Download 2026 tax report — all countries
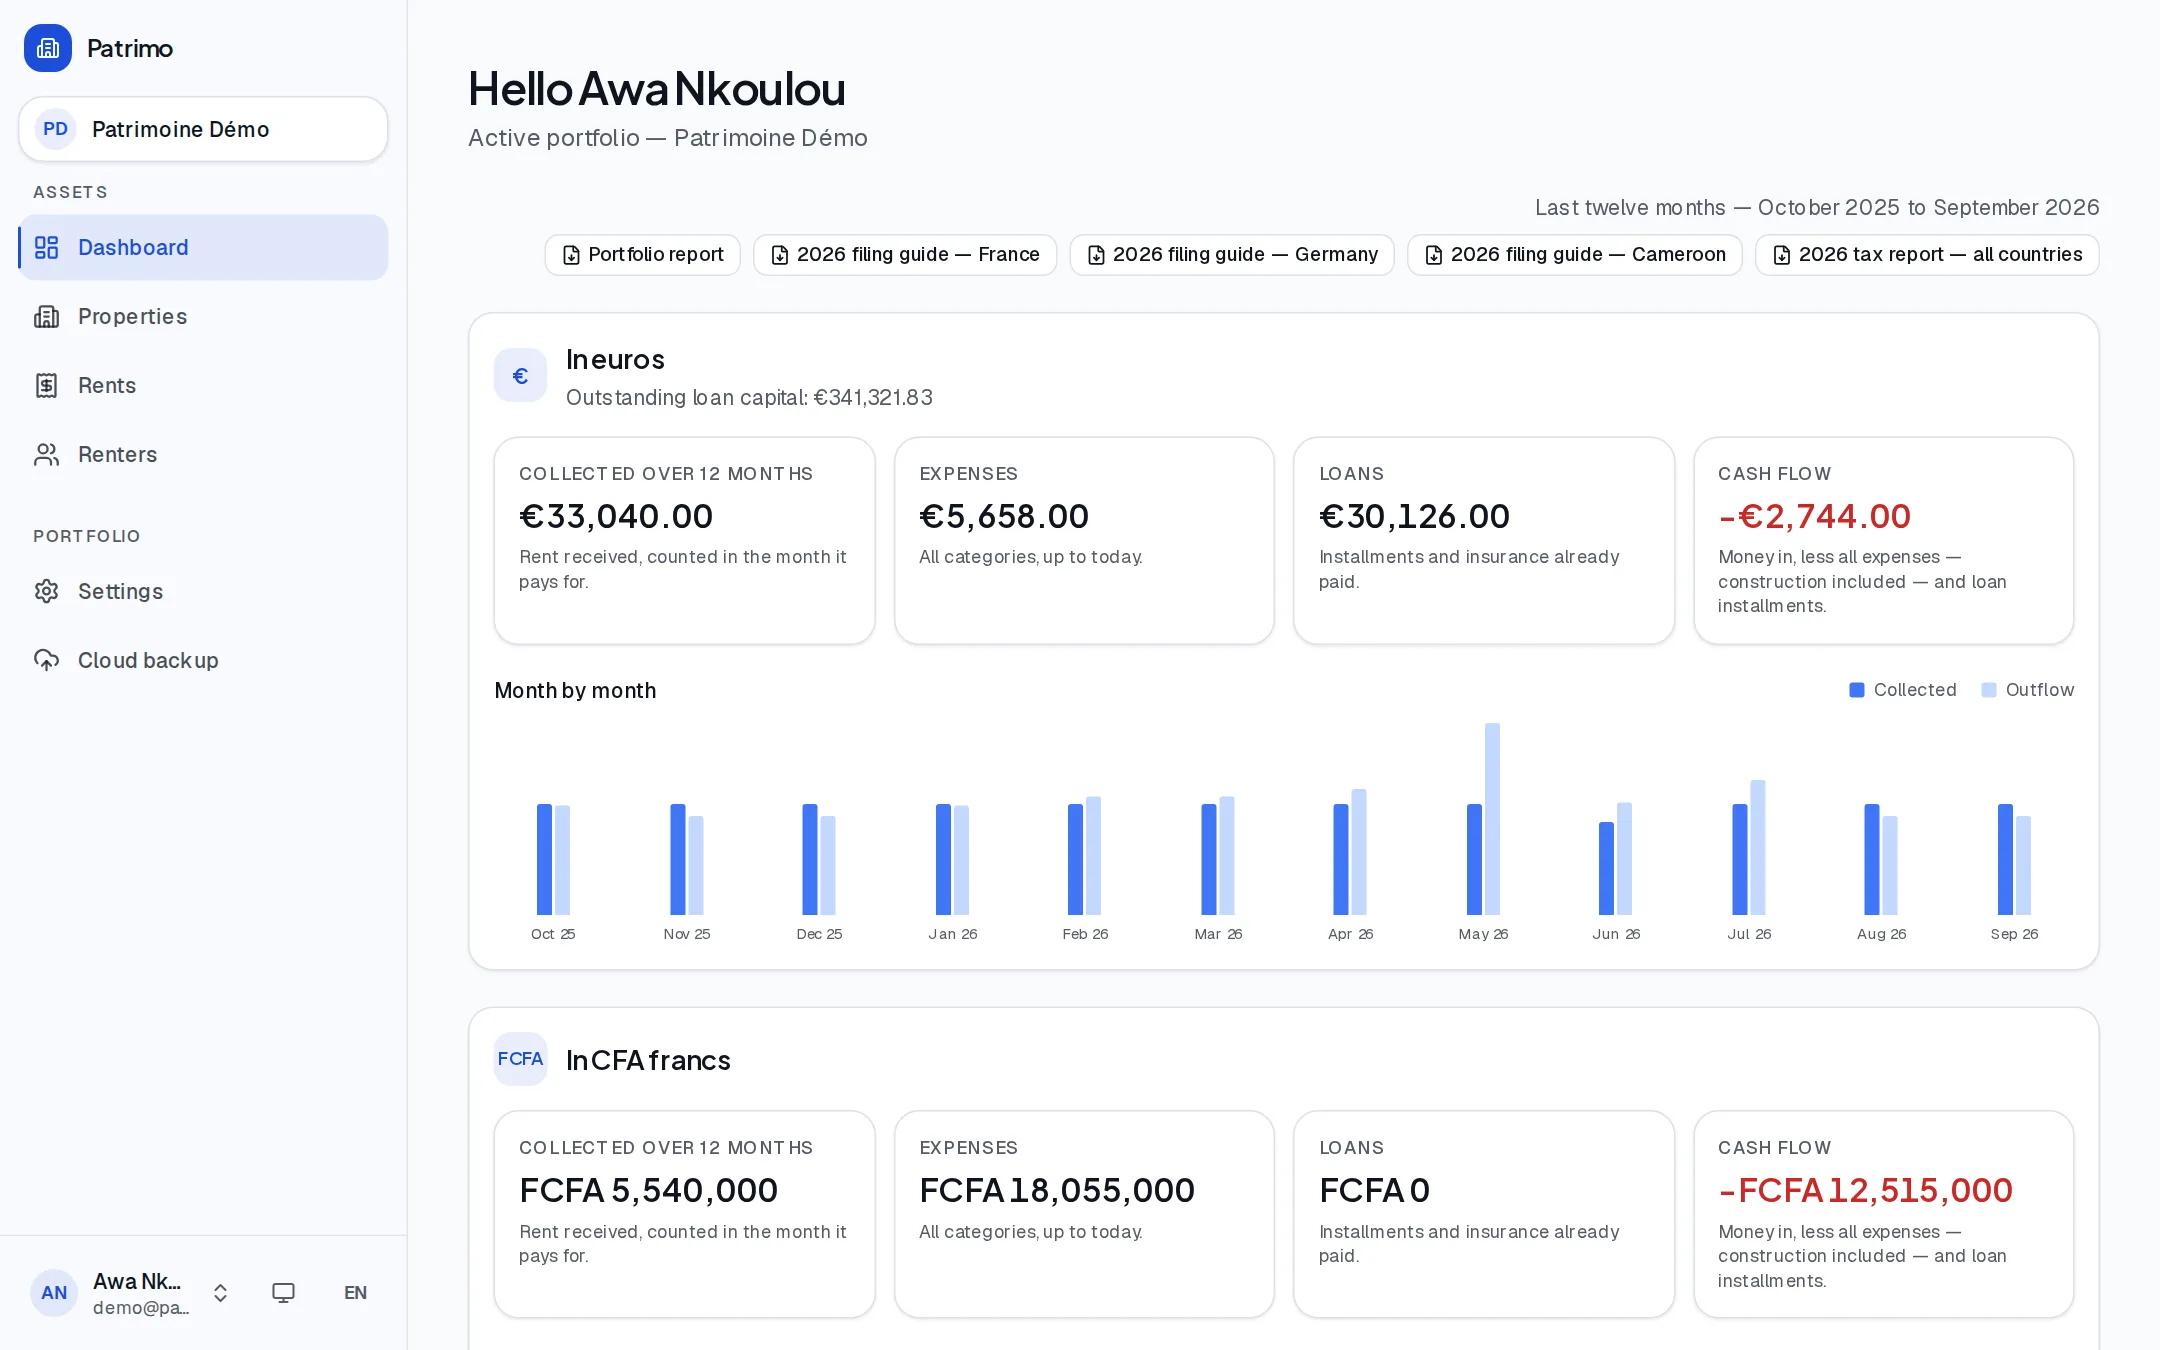The image size is (2160, 1350). pyautogui.click(x=1927, y=255)
